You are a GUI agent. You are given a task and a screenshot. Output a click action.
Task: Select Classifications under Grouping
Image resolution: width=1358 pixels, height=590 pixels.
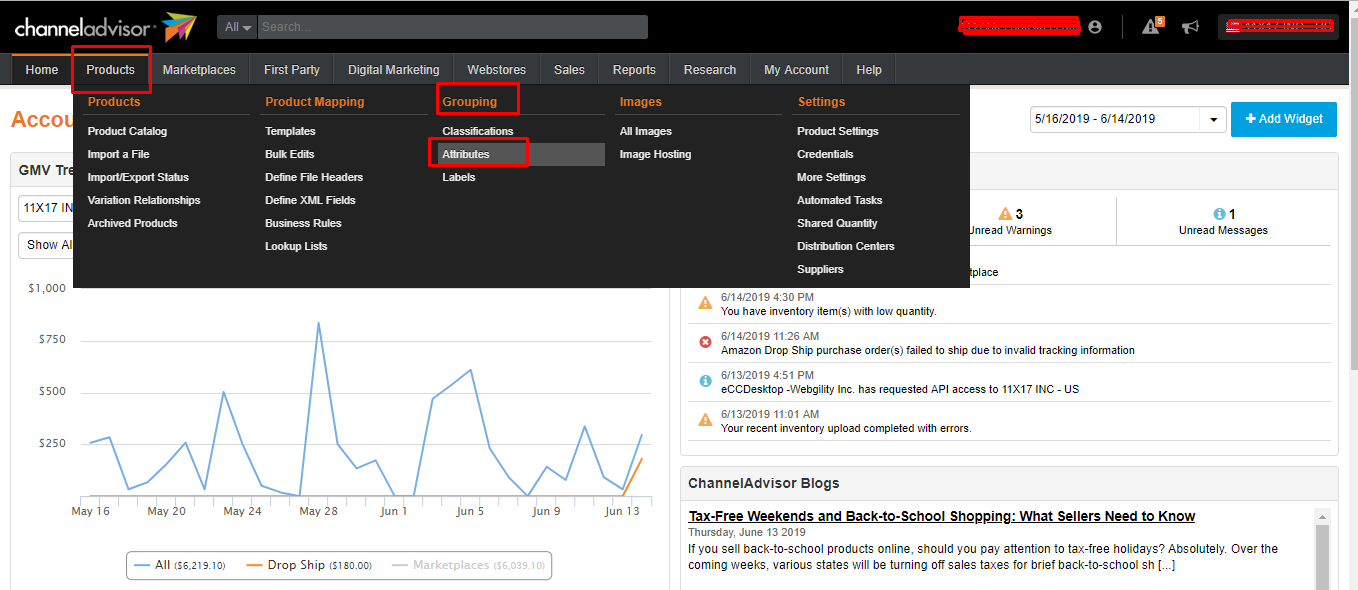tap(478, 131)
